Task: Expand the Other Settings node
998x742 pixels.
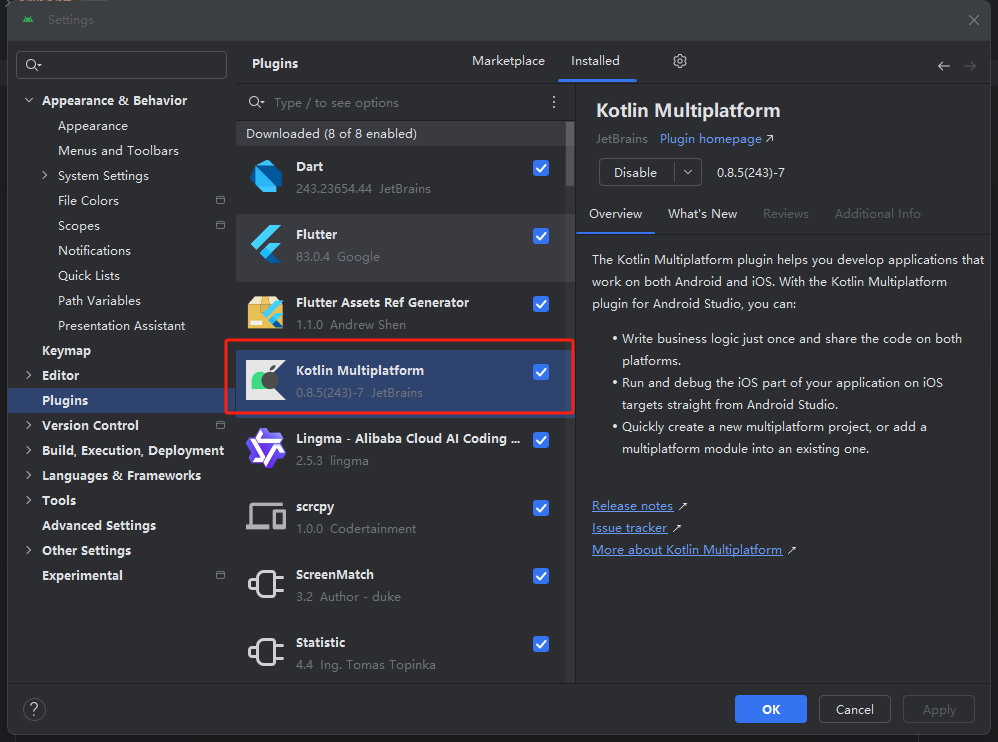Action: pyautogui.click(x=29, y=550)
